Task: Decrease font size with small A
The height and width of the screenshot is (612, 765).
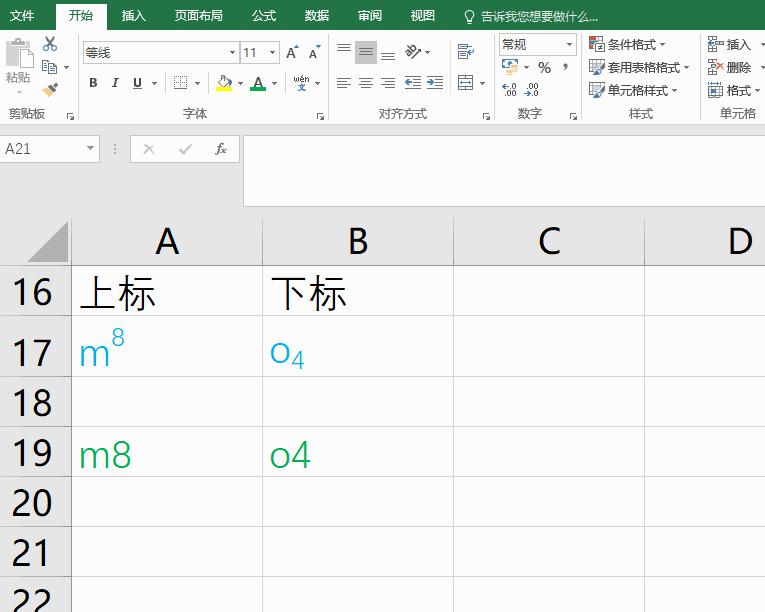Action: (x=314, y=52)
